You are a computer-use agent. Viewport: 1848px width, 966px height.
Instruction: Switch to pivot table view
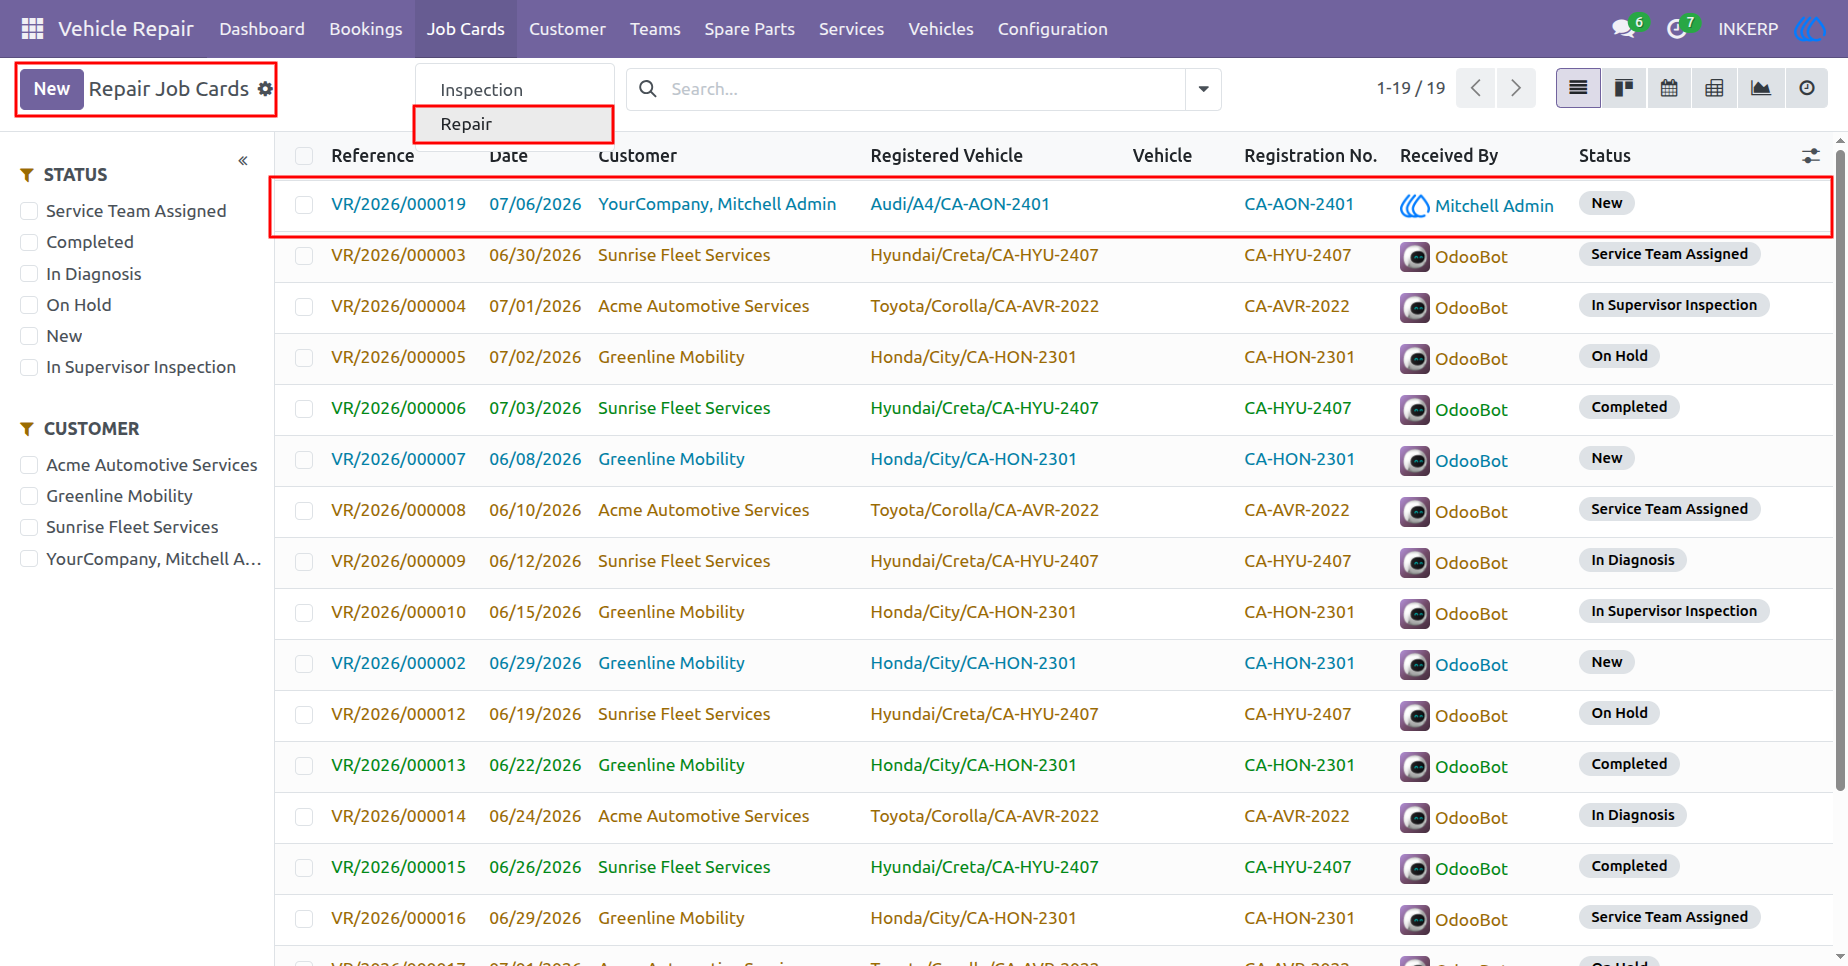[x=1714, y=88]
